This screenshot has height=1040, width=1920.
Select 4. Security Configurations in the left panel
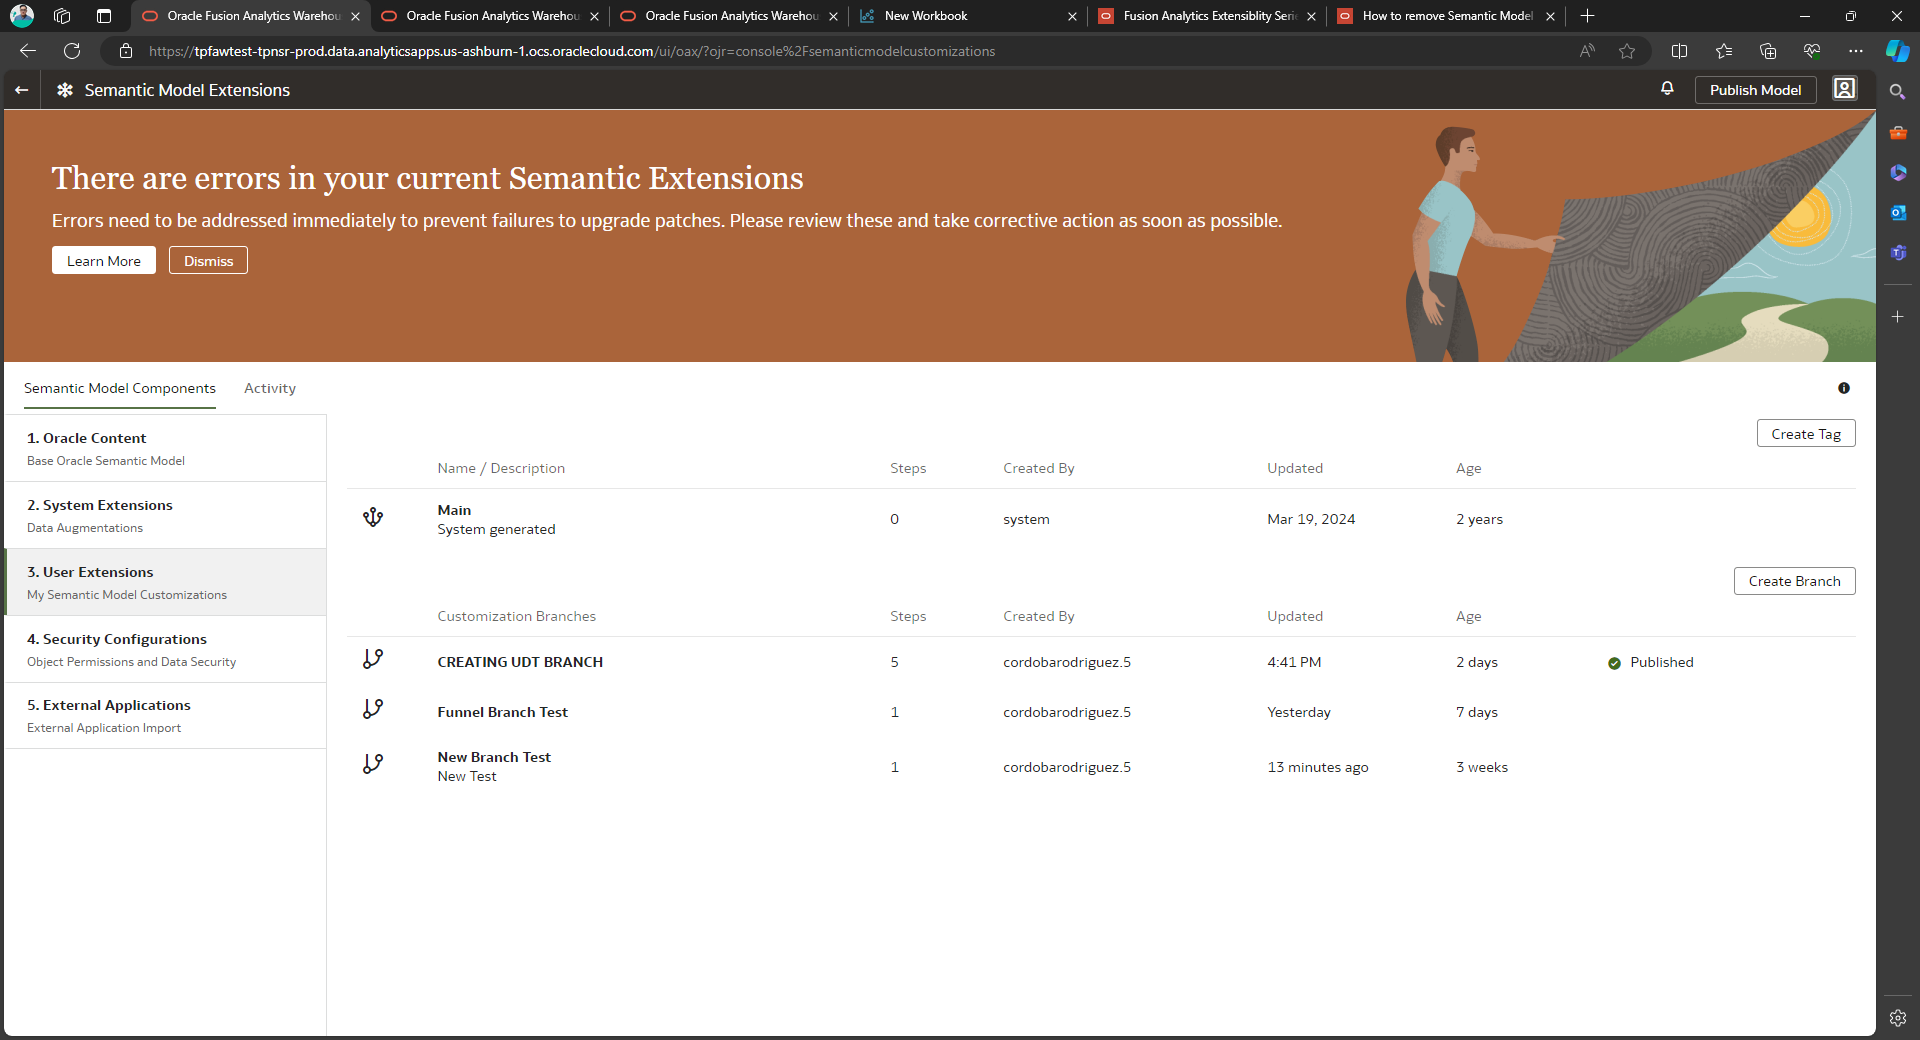point(165,649)
